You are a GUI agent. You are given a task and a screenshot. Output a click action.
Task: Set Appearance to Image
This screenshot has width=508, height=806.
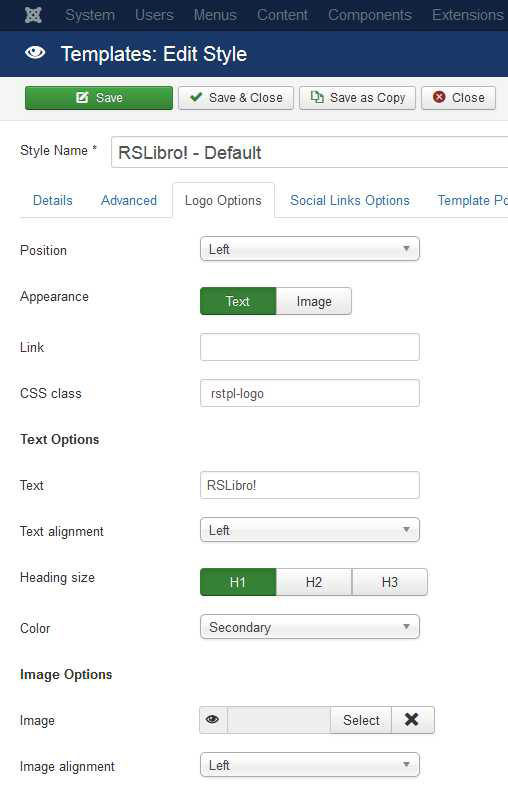click(314, 301)
